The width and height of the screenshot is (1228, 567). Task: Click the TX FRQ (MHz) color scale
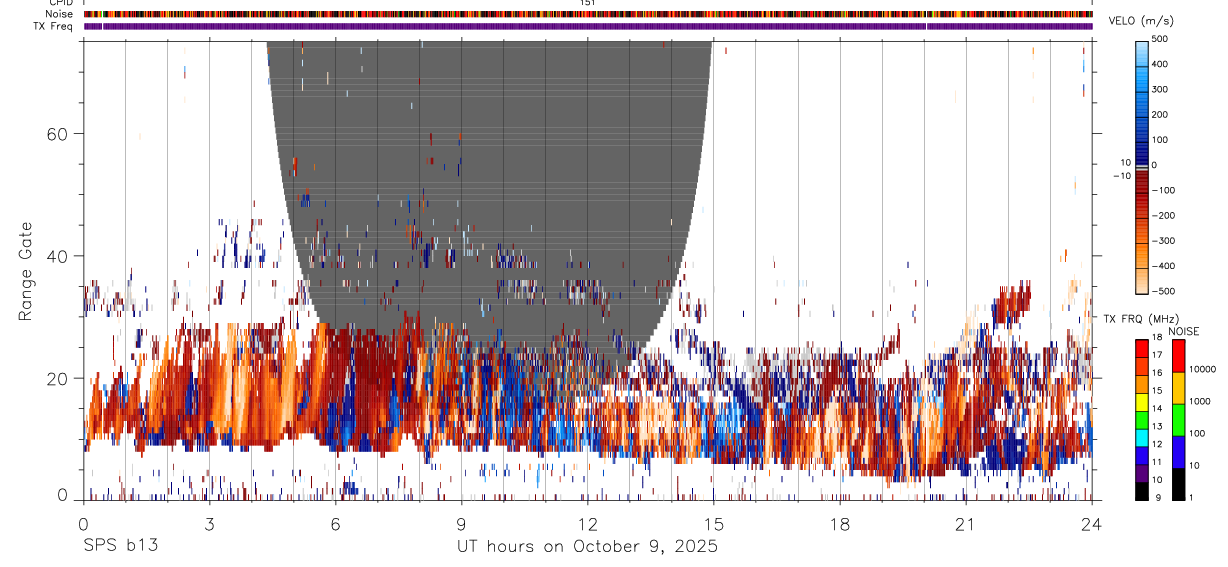pos(1141,420)
